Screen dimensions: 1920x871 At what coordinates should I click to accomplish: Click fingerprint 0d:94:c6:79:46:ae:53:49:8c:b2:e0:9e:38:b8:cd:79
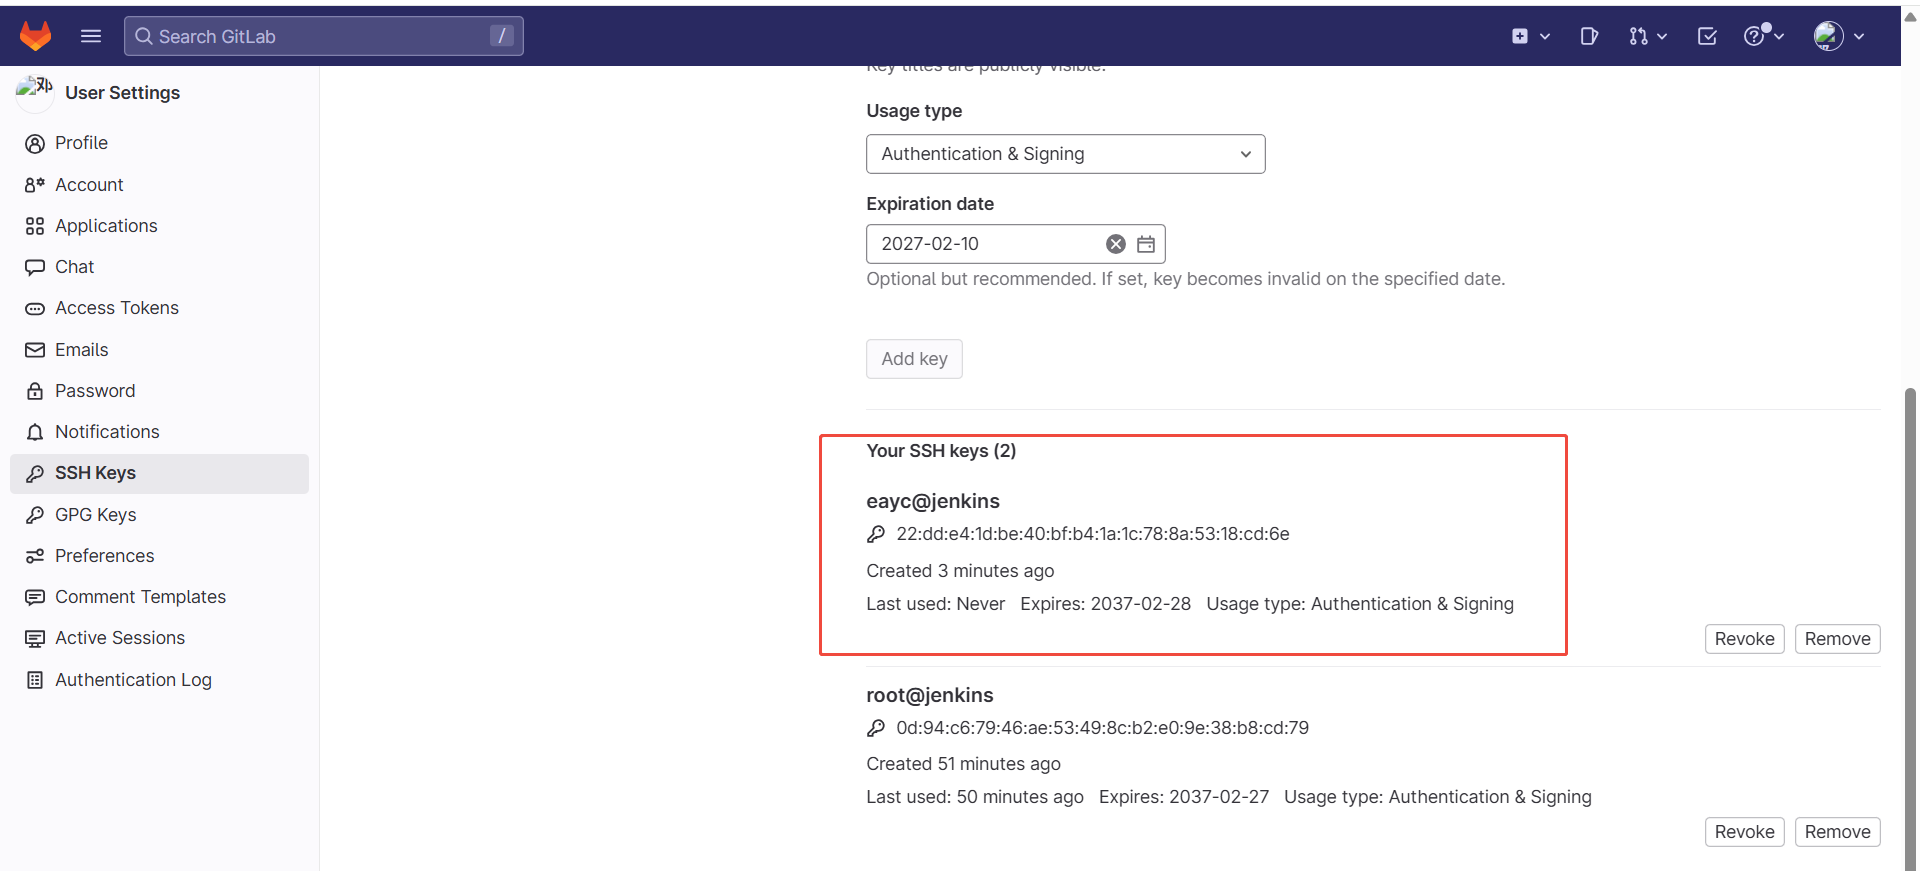[1102, 728]
